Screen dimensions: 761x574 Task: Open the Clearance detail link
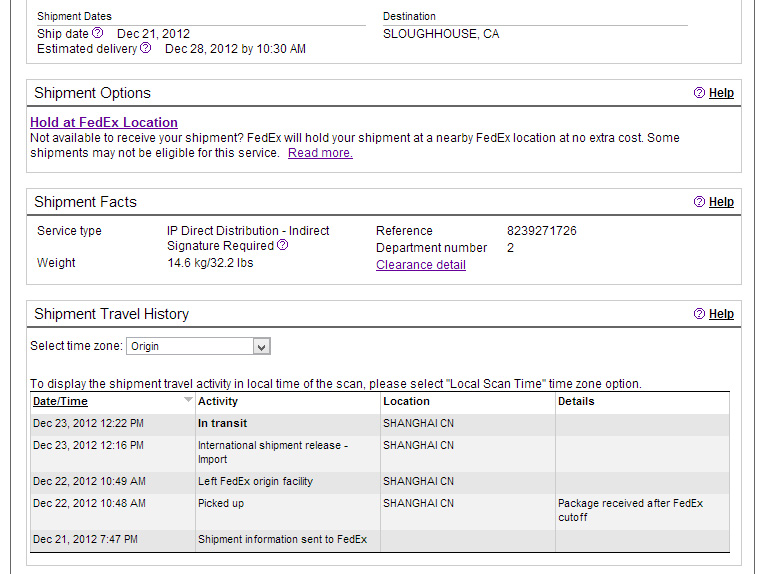pos(421,265)
